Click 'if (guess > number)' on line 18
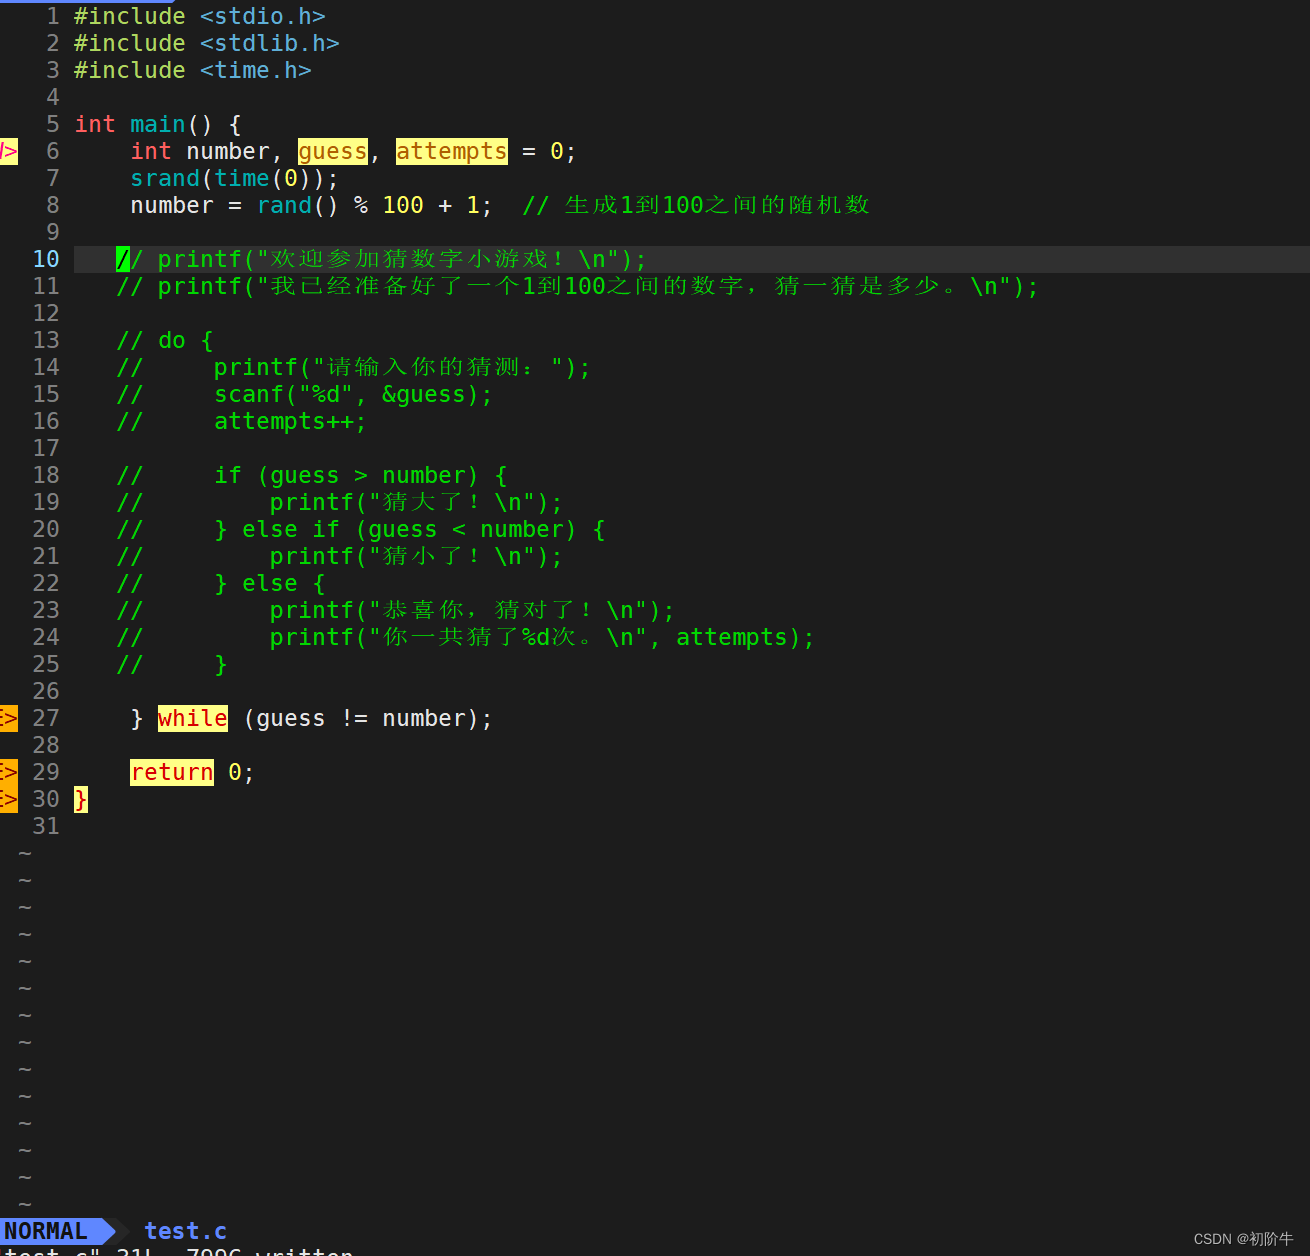Screen dimensions: 1310x1256 click(346, 476)
